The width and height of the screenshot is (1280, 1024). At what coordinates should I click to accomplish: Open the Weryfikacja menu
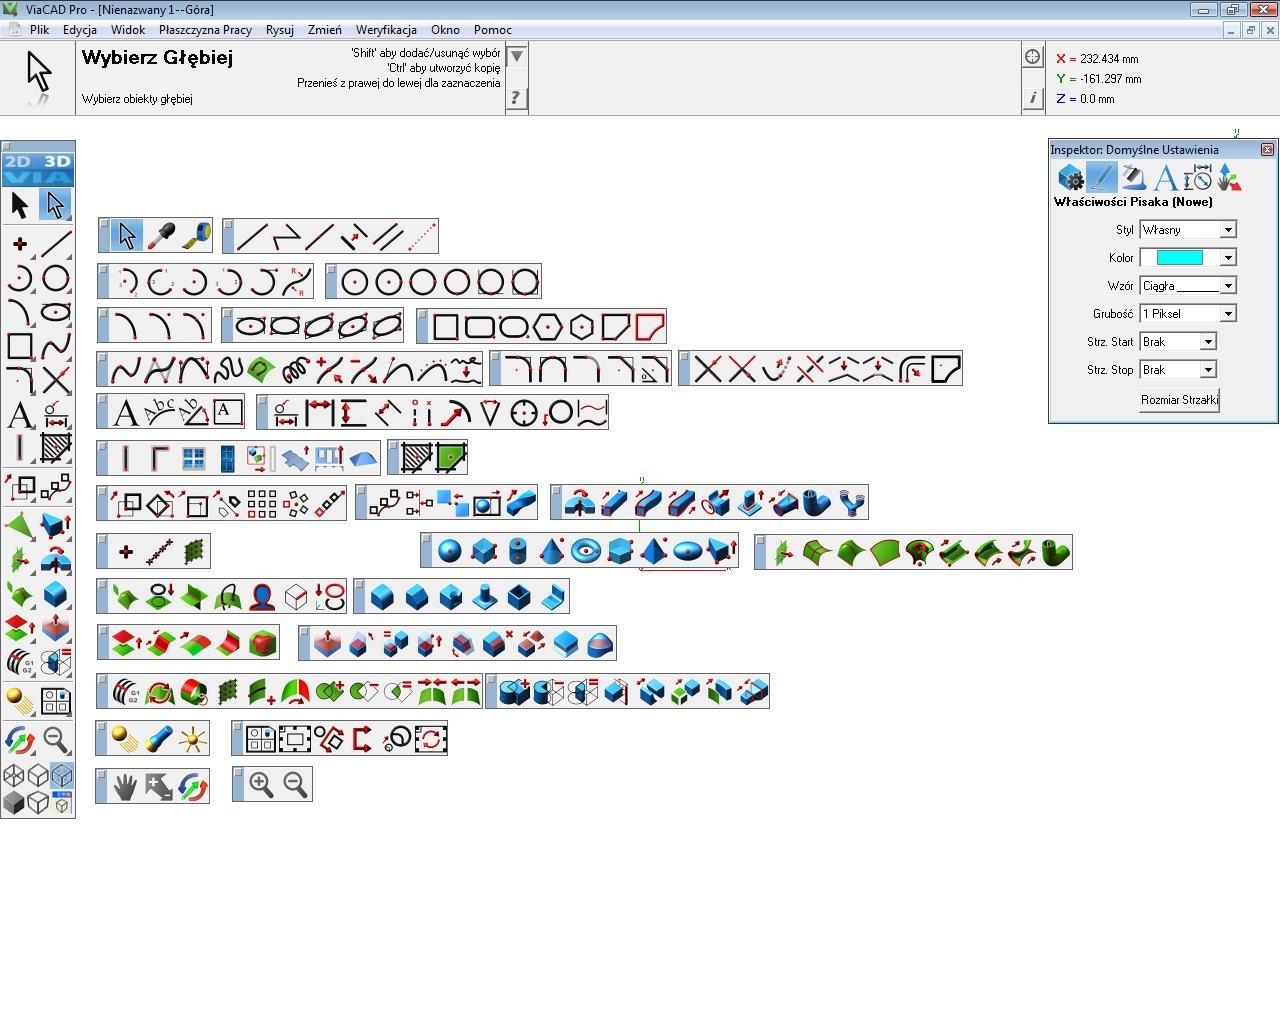click(x=386, y=30)
